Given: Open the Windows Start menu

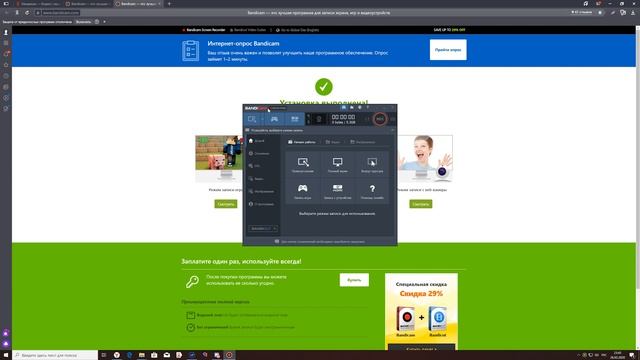Looking at the screenshot, I should 6,355.
